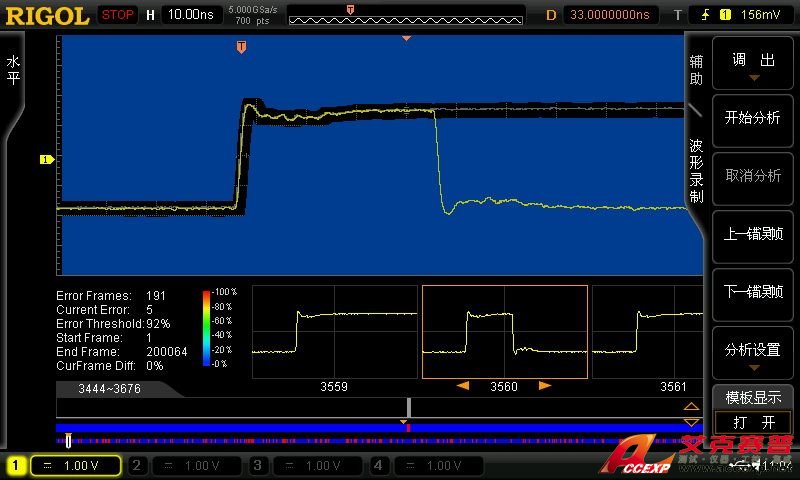Enable channel 2 in the bottom bar
800x480 pixels.
(185, 465)
